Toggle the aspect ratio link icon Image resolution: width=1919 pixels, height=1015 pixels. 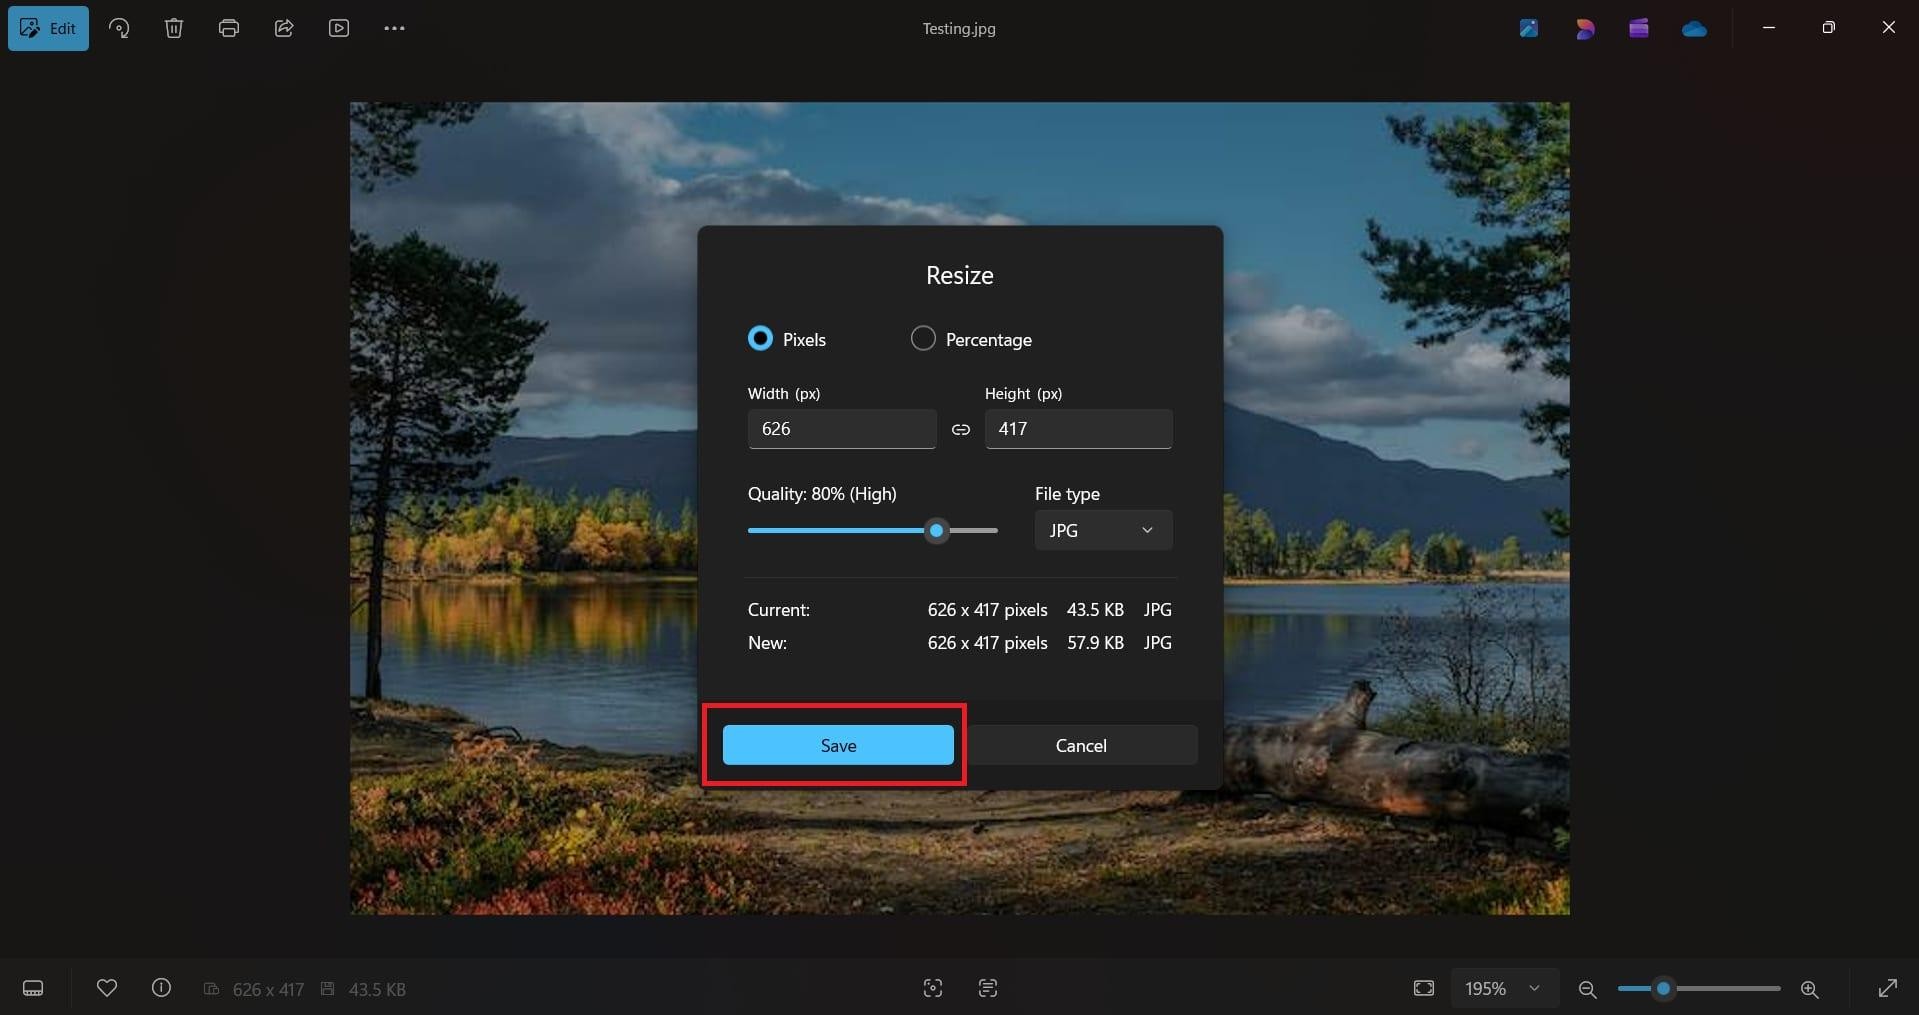(x=961, y=429)
